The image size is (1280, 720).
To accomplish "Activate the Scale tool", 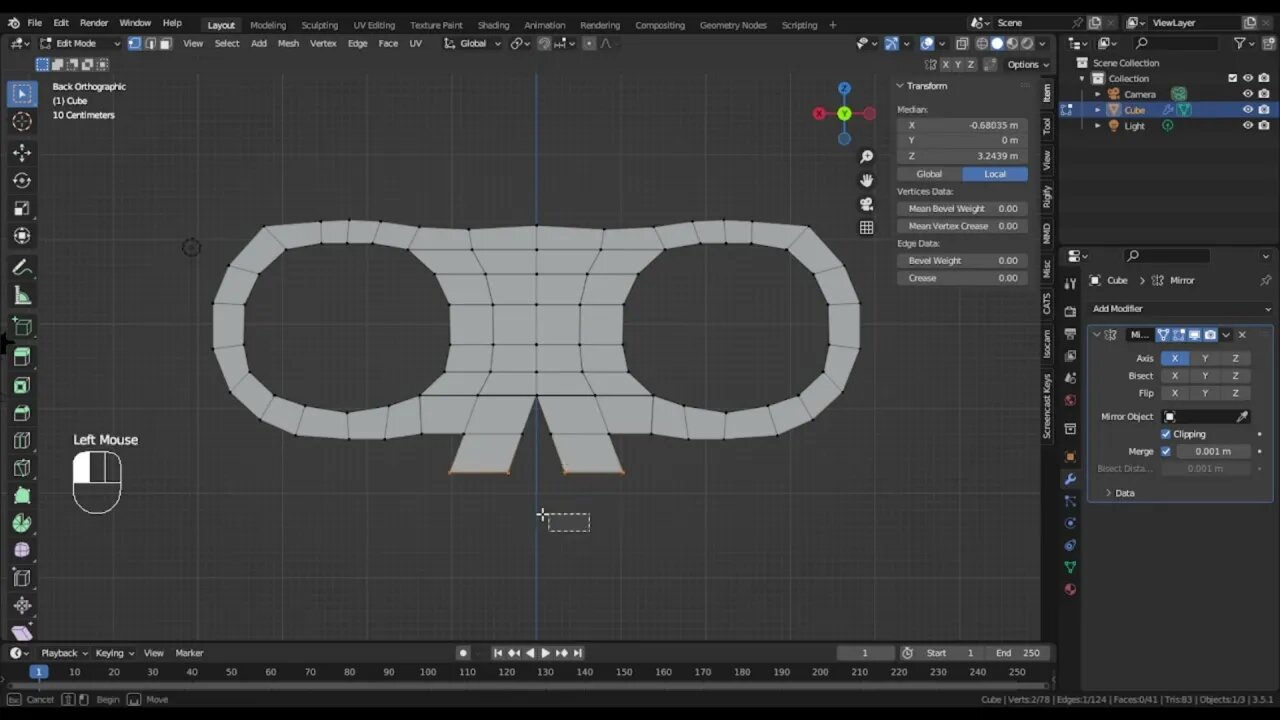I will (21, 208).
